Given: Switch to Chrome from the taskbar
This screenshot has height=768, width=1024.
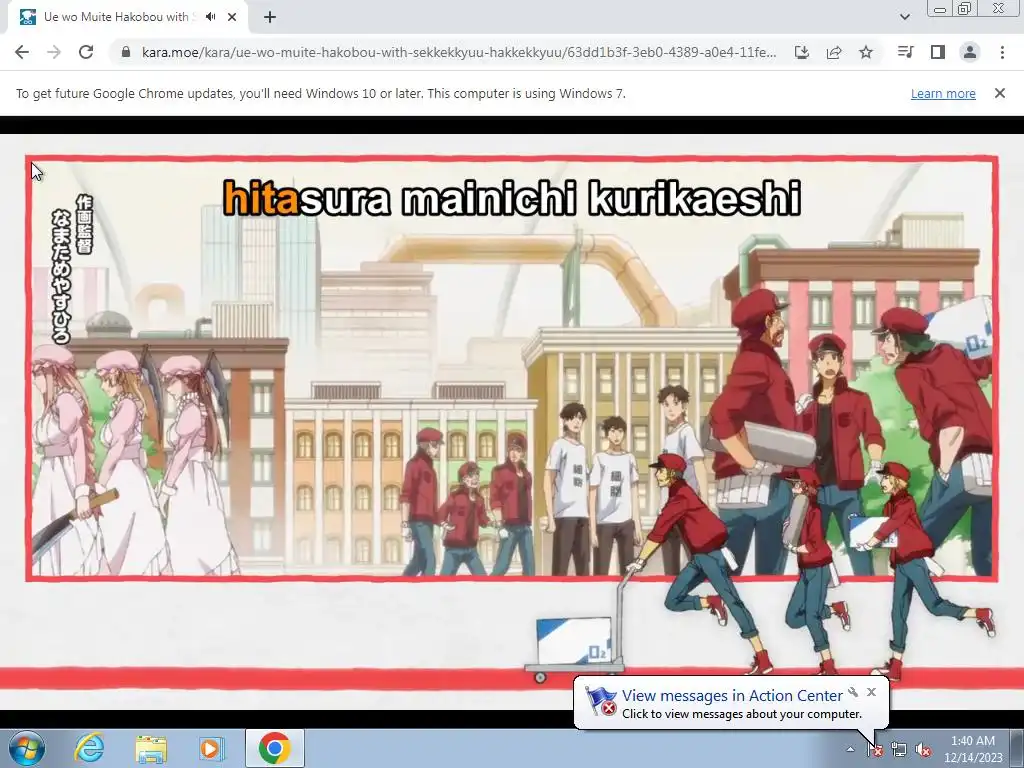Looking at the screenshot, I should (275, 748).
